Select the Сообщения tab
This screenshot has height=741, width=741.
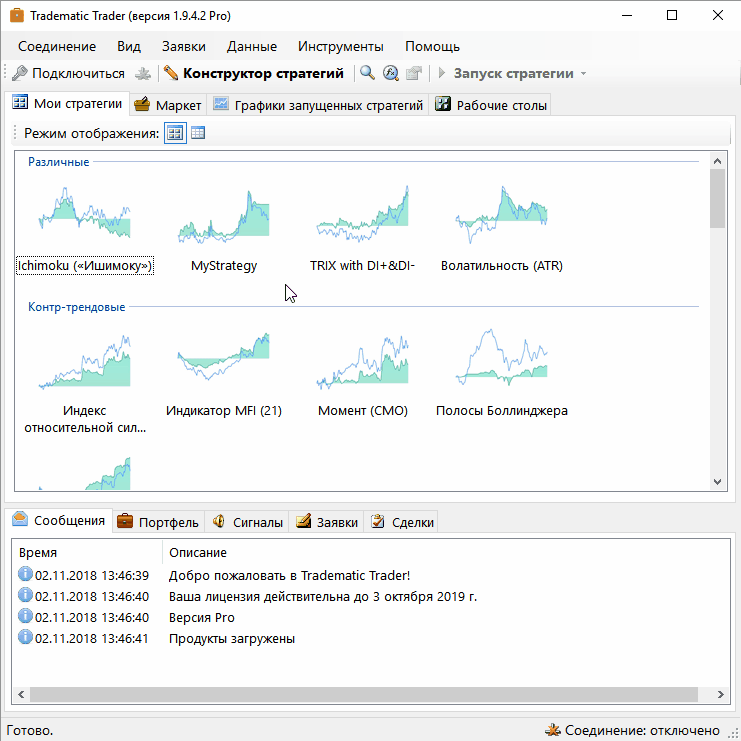click(x=59, y=520)
